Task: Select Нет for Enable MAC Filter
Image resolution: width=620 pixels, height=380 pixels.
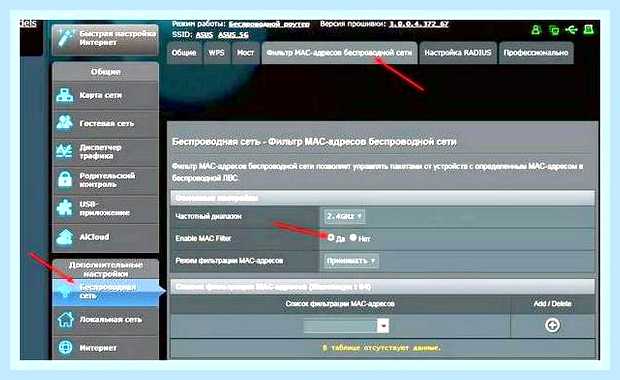Action: (x=353, y=238)
